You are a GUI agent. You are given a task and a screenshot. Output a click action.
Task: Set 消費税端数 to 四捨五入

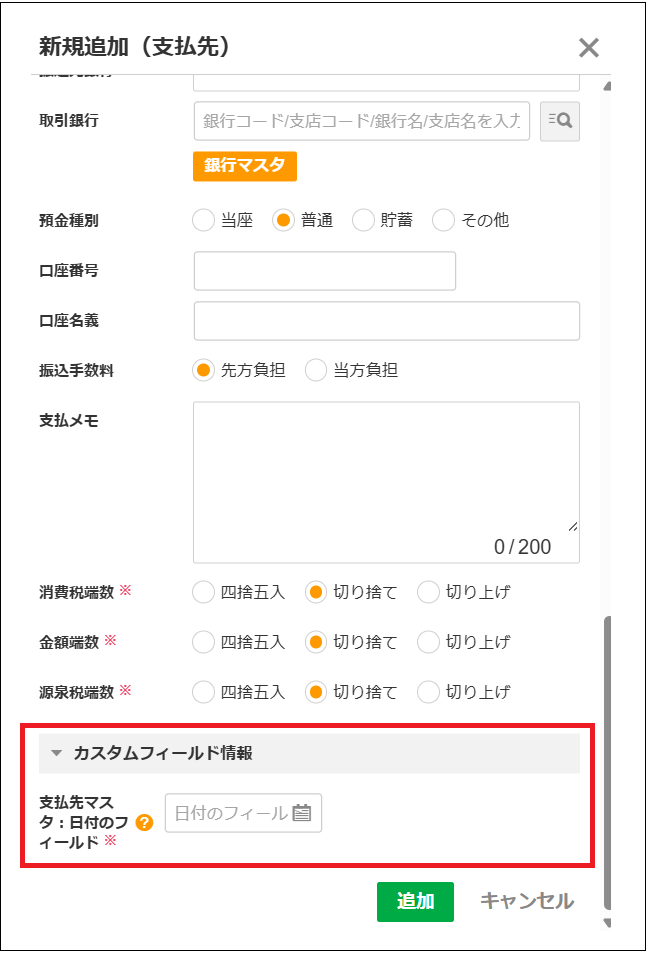[203, 592]
